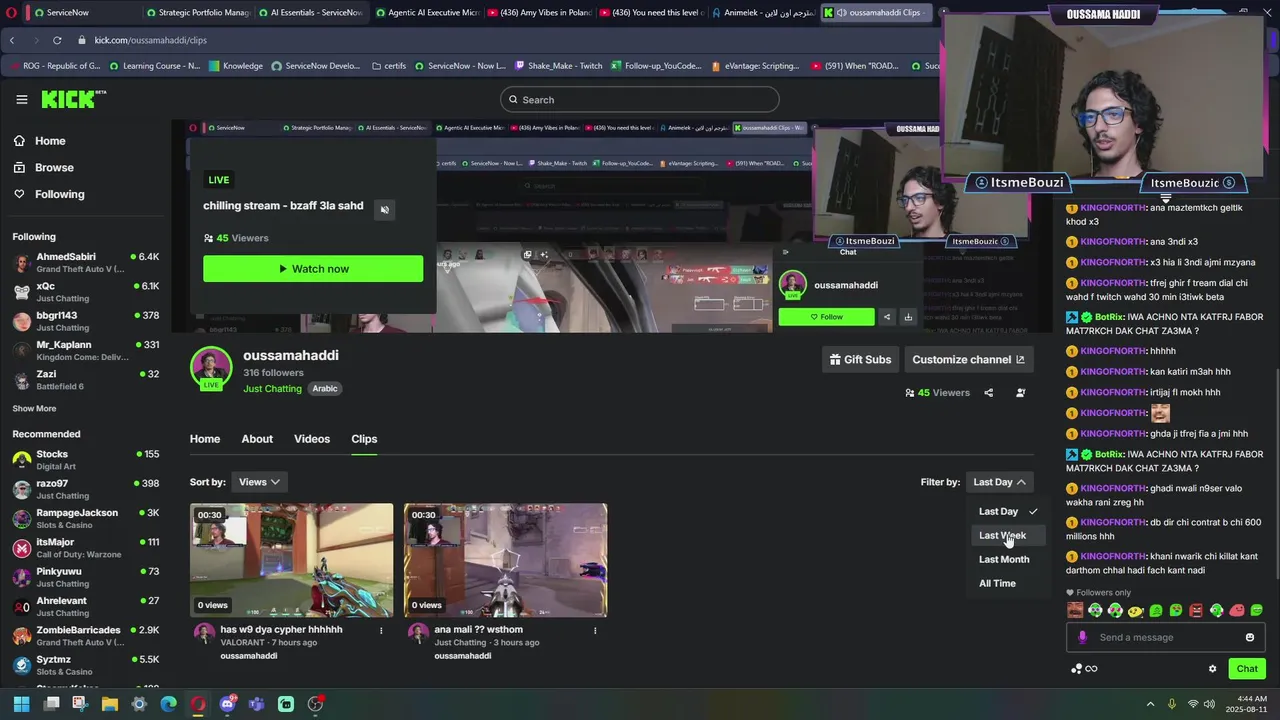
Task: Open RampageJackson recommended channel
Action: [86, 519]
